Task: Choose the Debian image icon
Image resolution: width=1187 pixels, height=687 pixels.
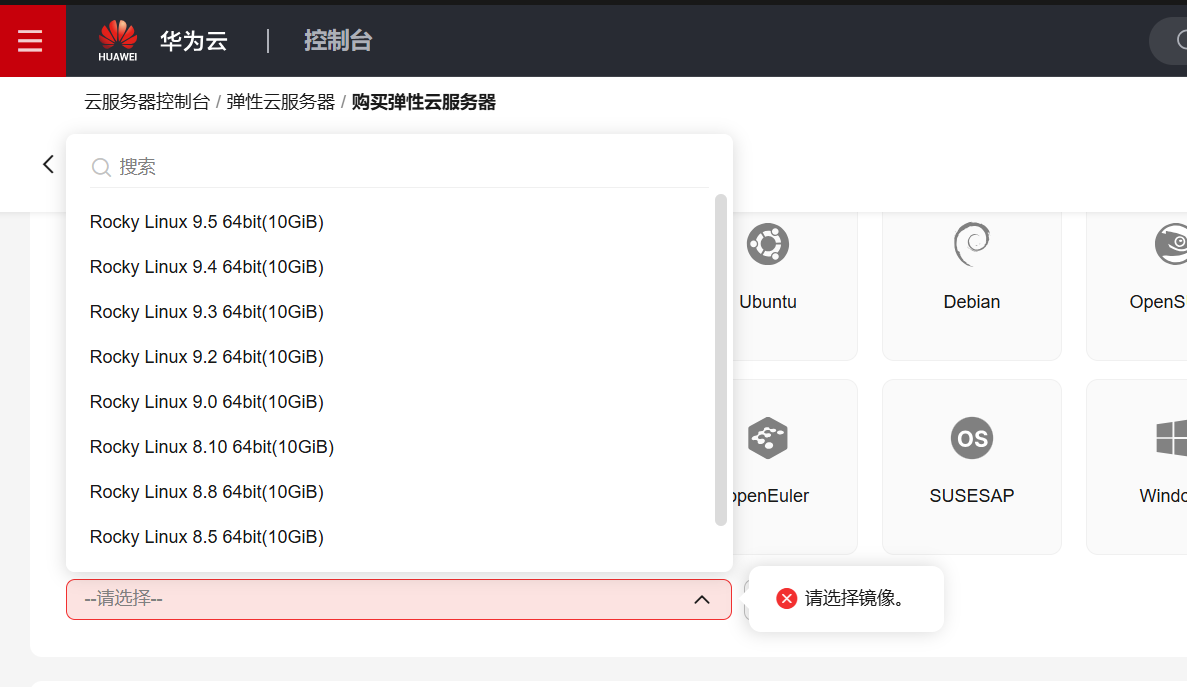Action: [972, 244]
